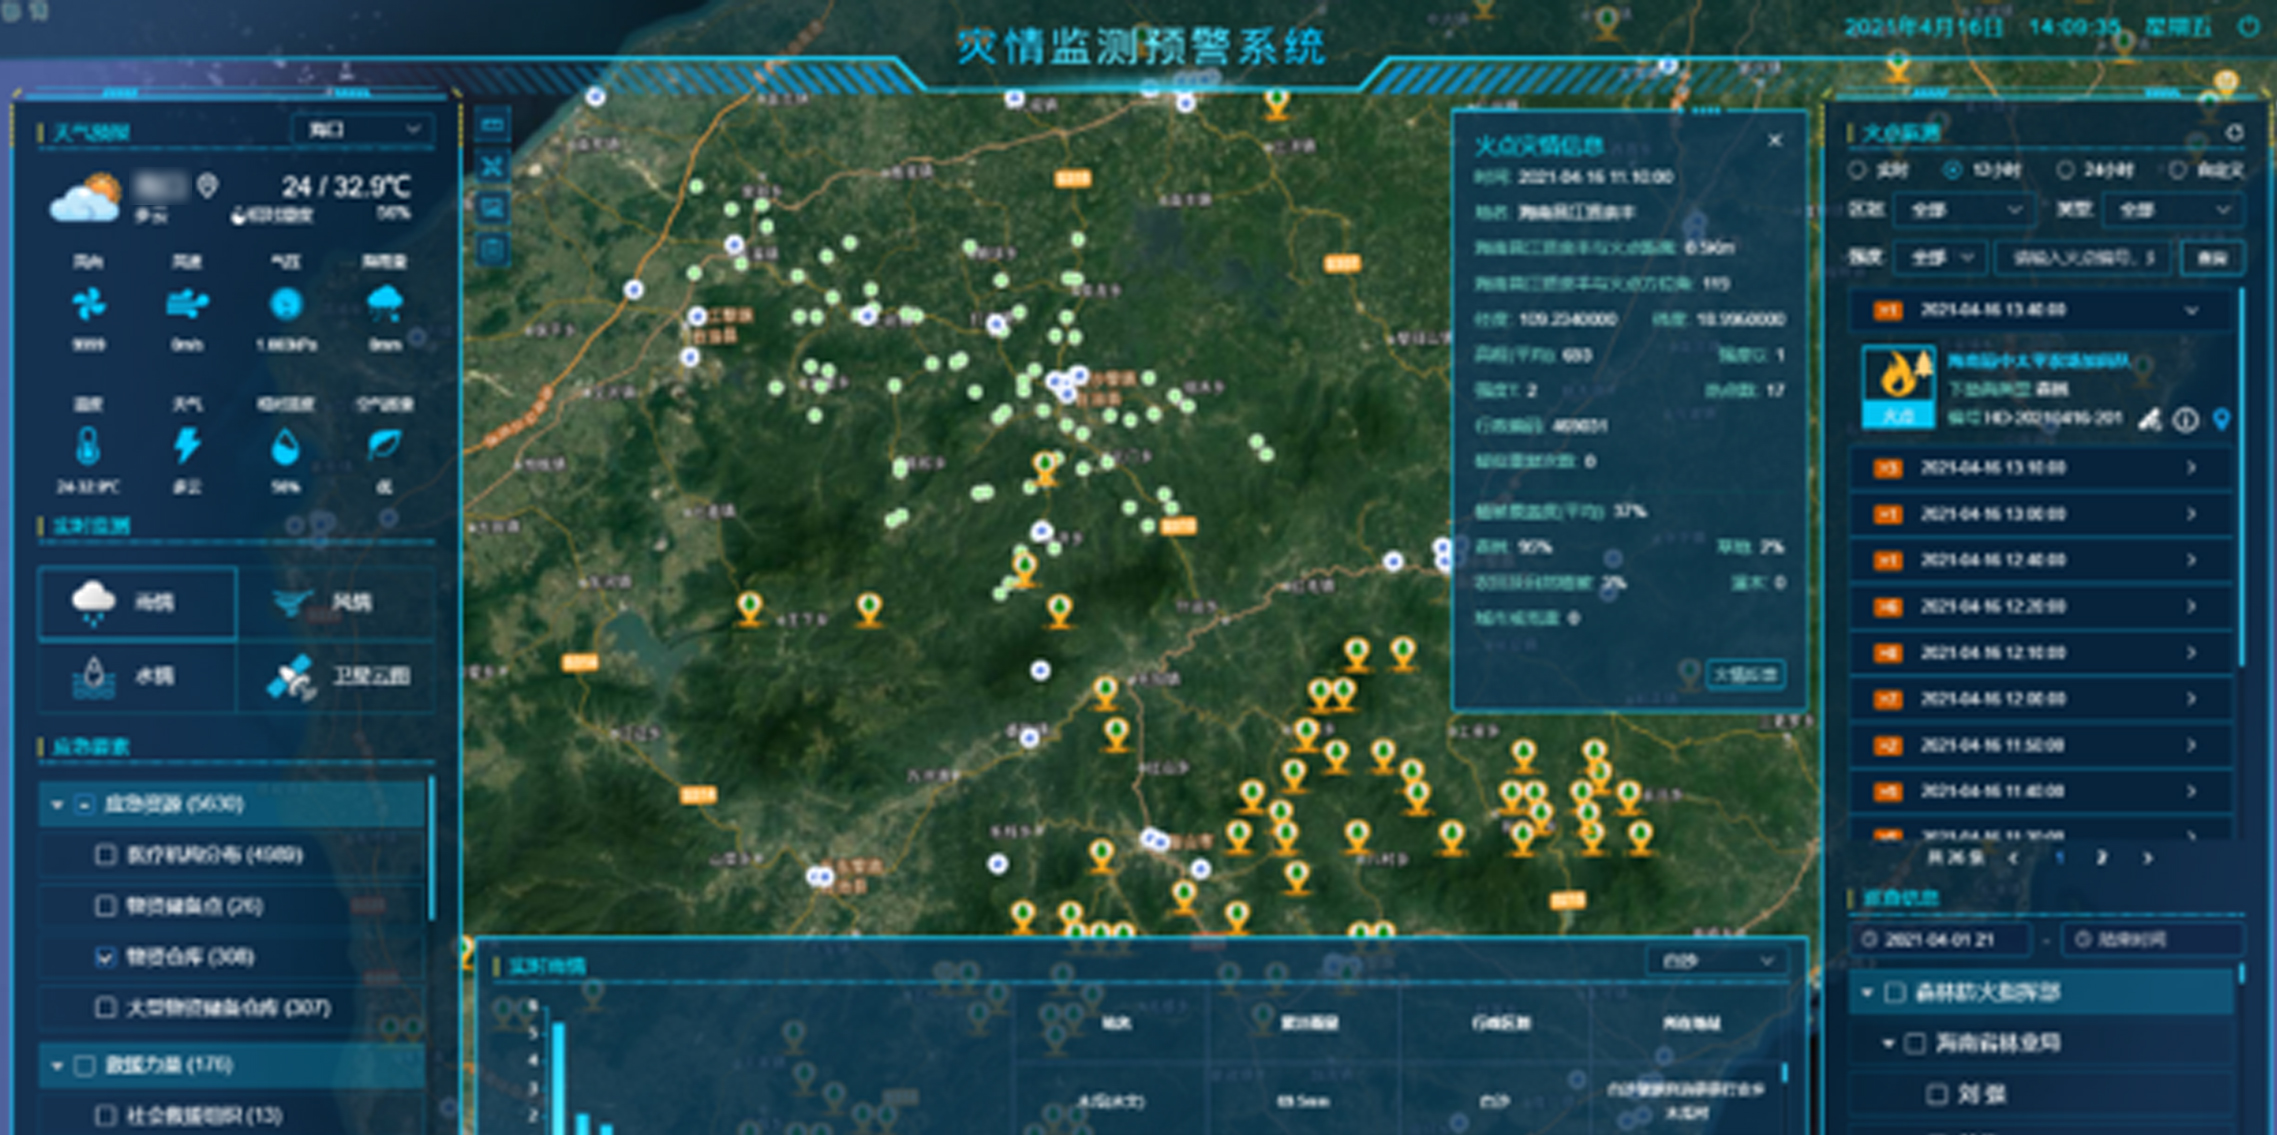Select the 24小时 radio button
The height and width of the screenshot is (1135, 2277).
[x=2065, y=170]
